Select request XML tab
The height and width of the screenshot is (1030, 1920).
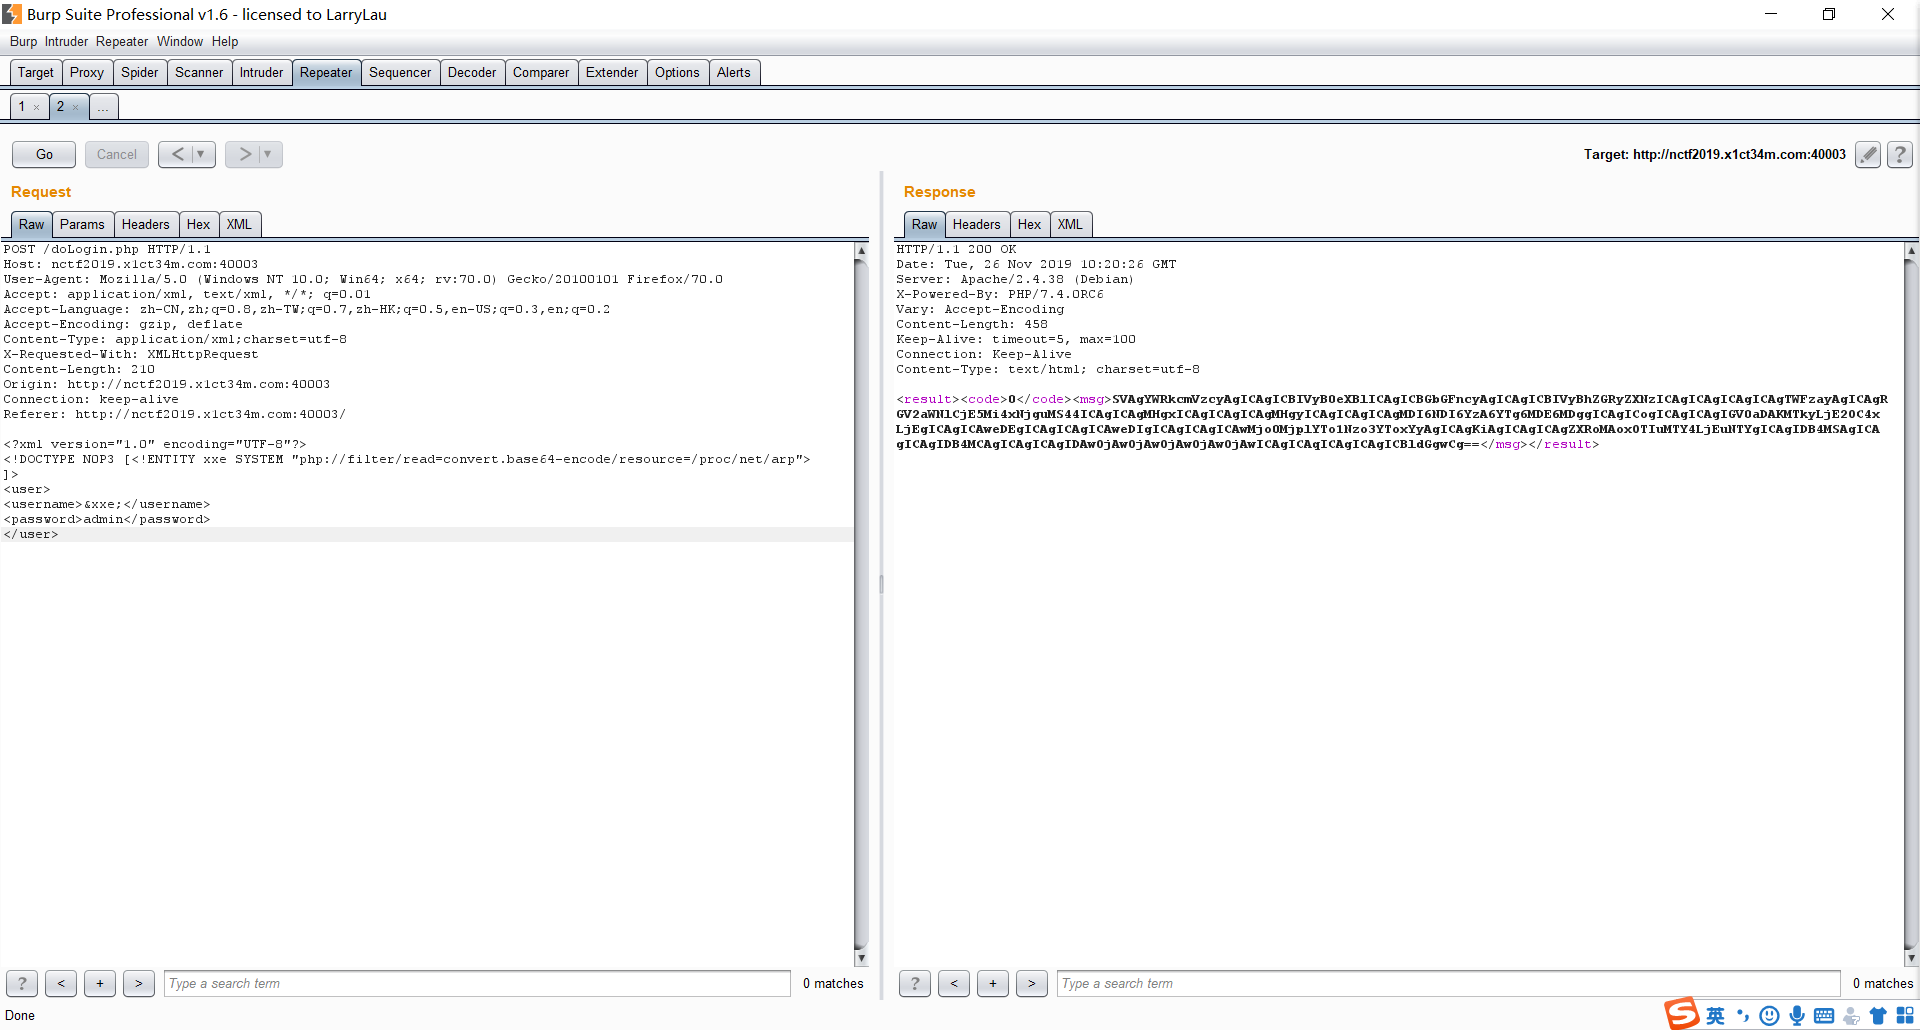coord(239,224)
